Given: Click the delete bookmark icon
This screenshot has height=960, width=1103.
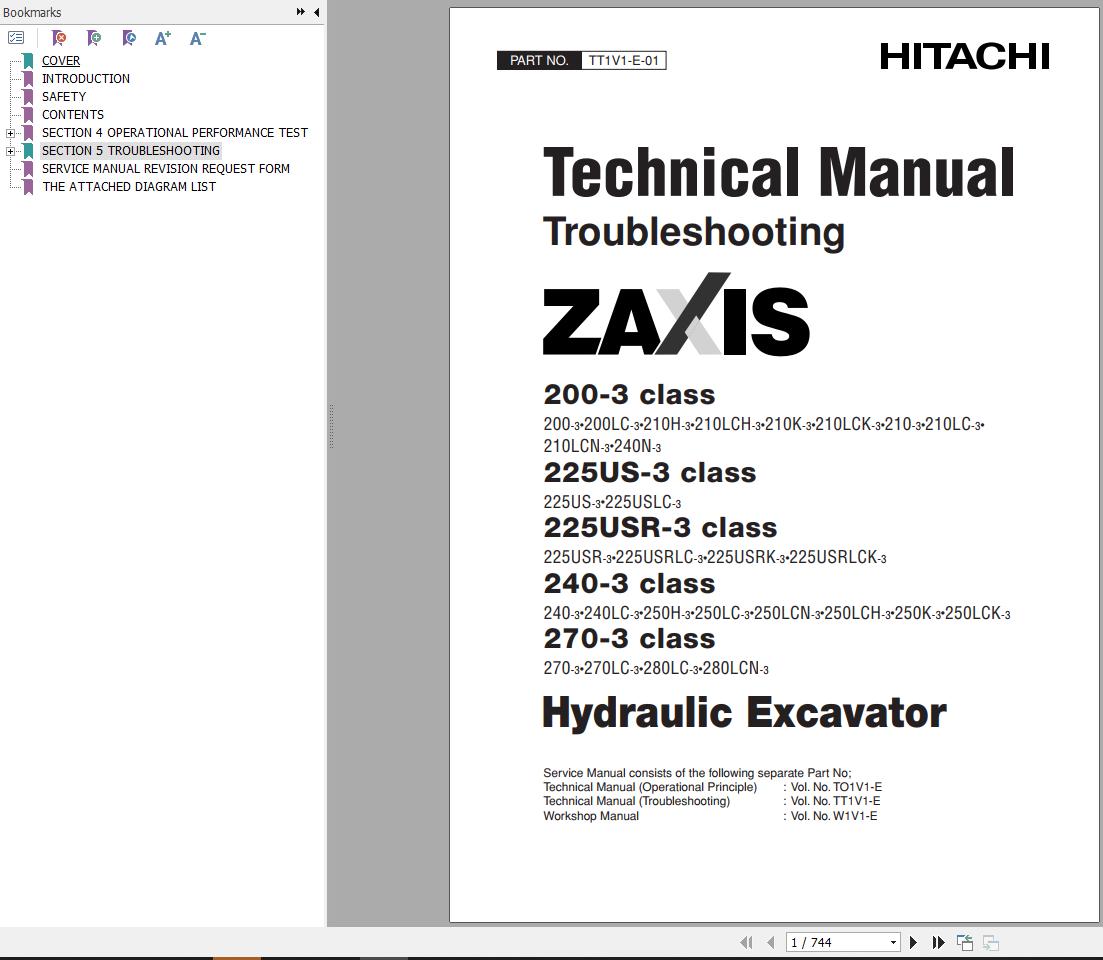Looking at the screenshot, I should tap(59, 38).
